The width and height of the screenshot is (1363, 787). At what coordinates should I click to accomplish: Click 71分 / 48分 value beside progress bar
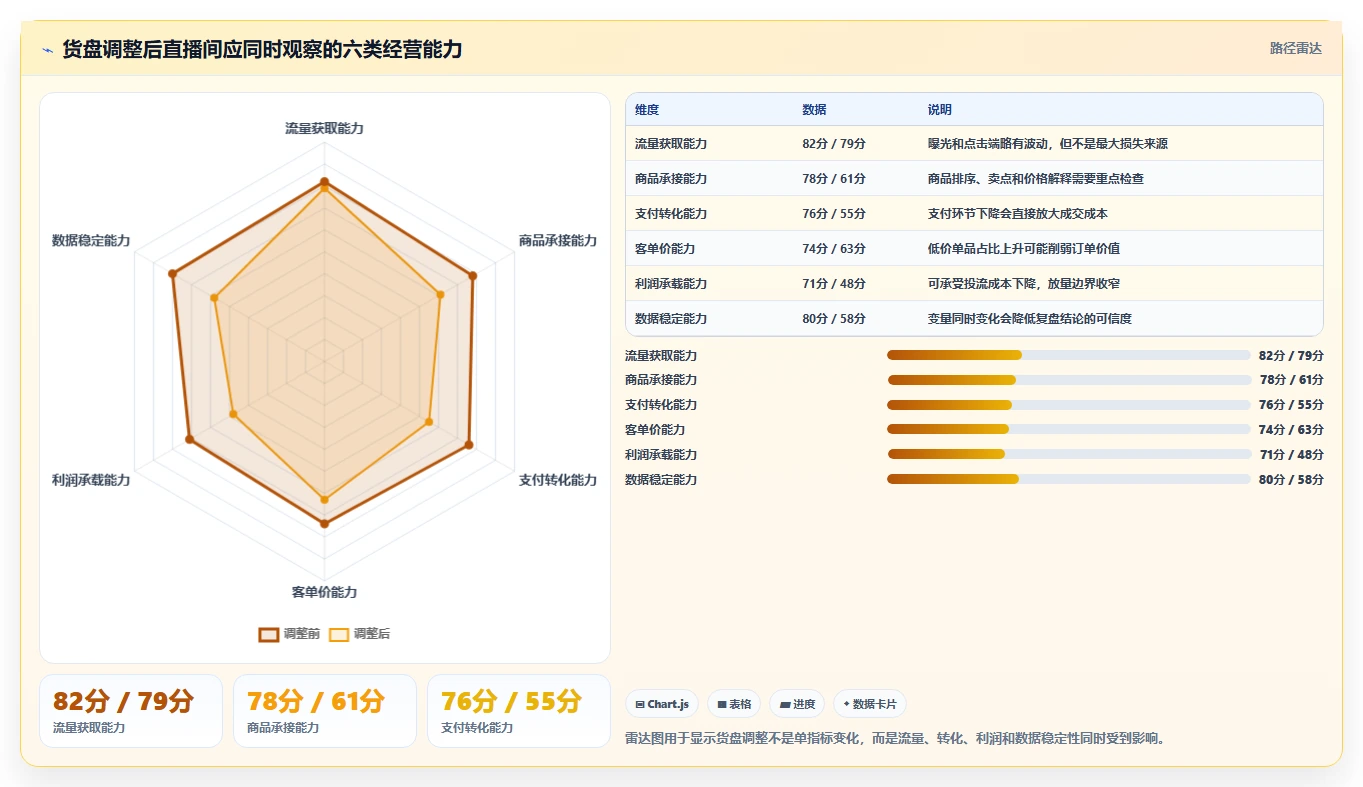[x=1291, y=455]
